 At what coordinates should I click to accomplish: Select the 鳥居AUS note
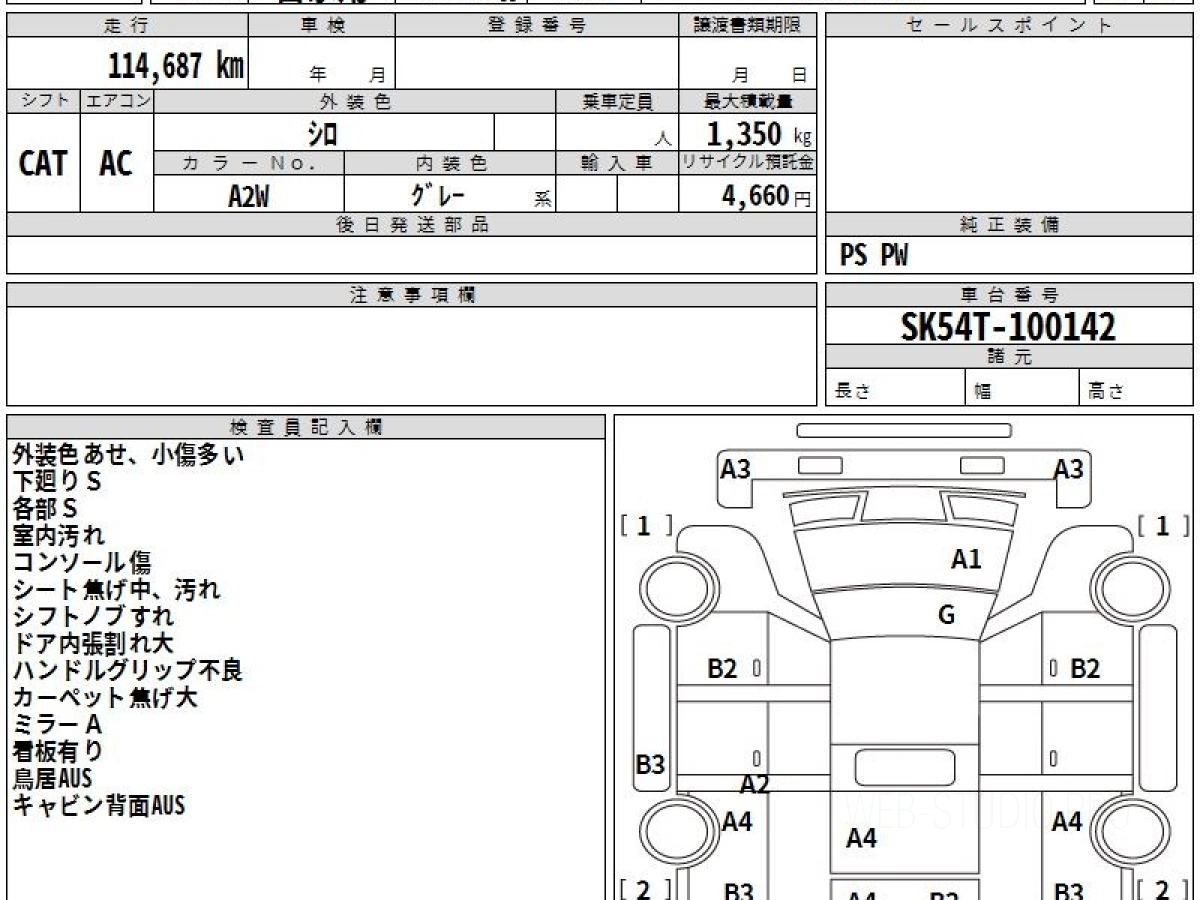point(52,778)
